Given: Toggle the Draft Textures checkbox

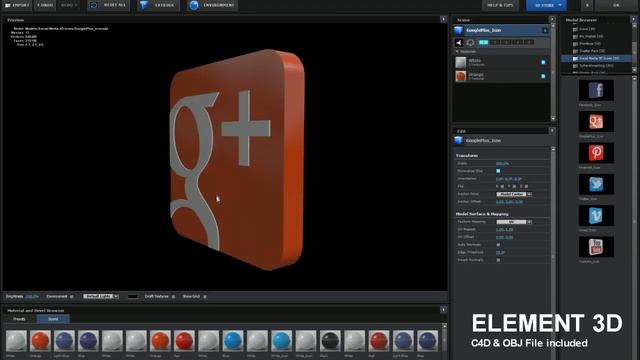Looking at the screenshot, I should pyautogui.click(x=173, y=297).
